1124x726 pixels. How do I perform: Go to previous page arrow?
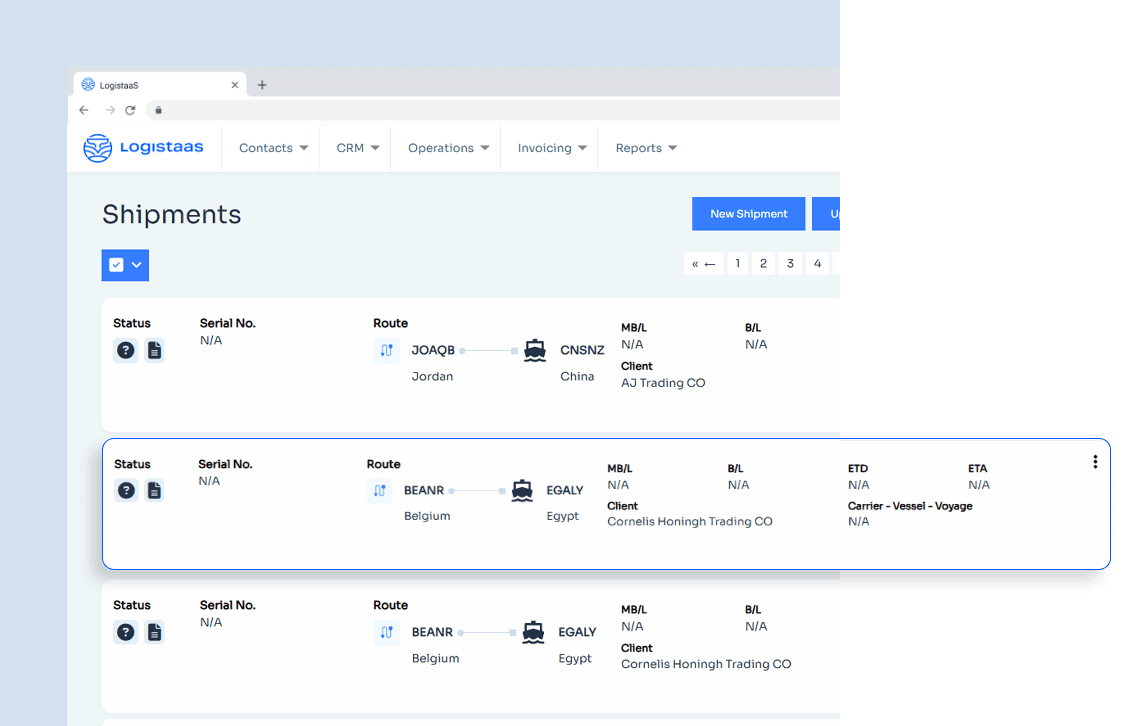click(710, 264)
